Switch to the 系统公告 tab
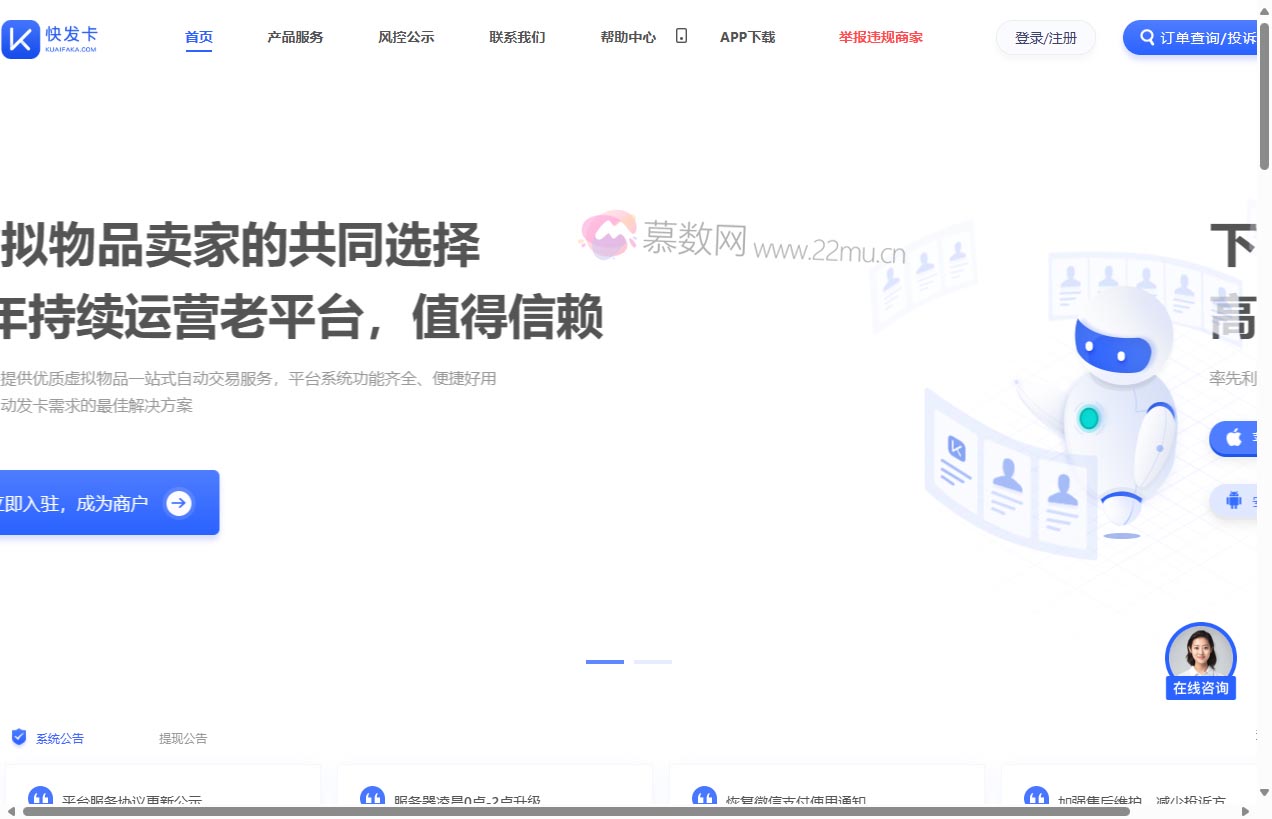 pos(60,738)
